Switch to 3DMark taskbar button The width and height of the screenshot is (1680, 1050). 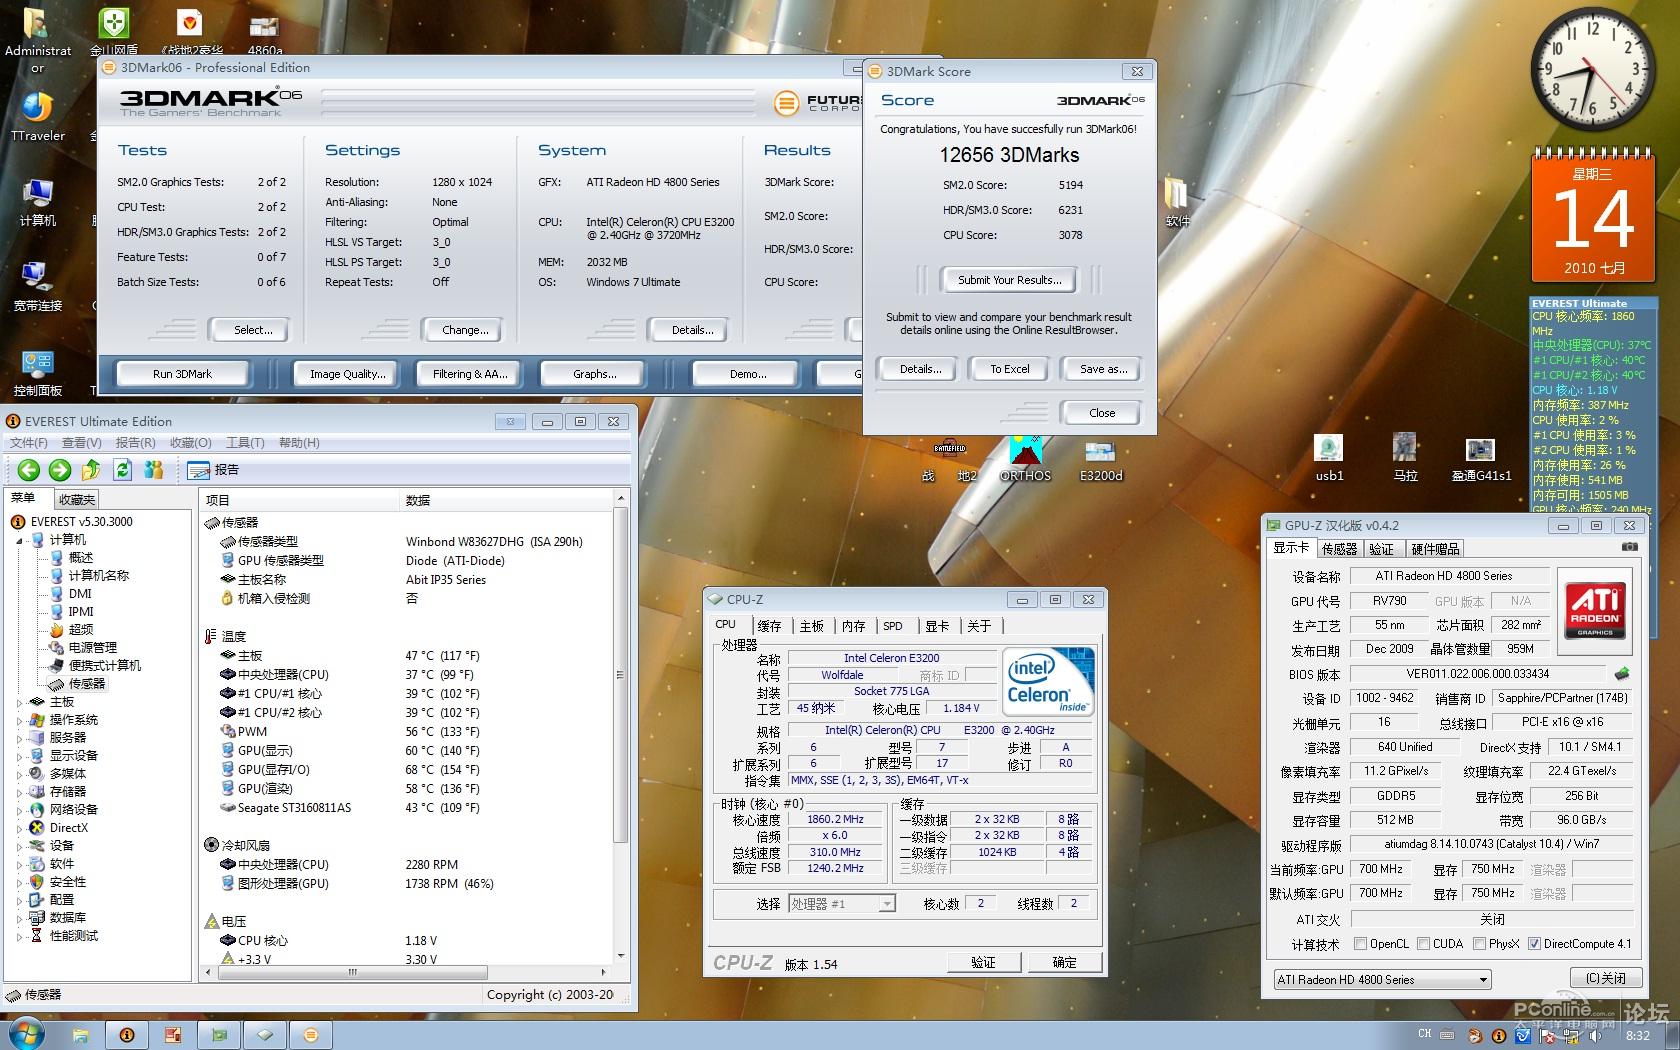click(311, 1035)
